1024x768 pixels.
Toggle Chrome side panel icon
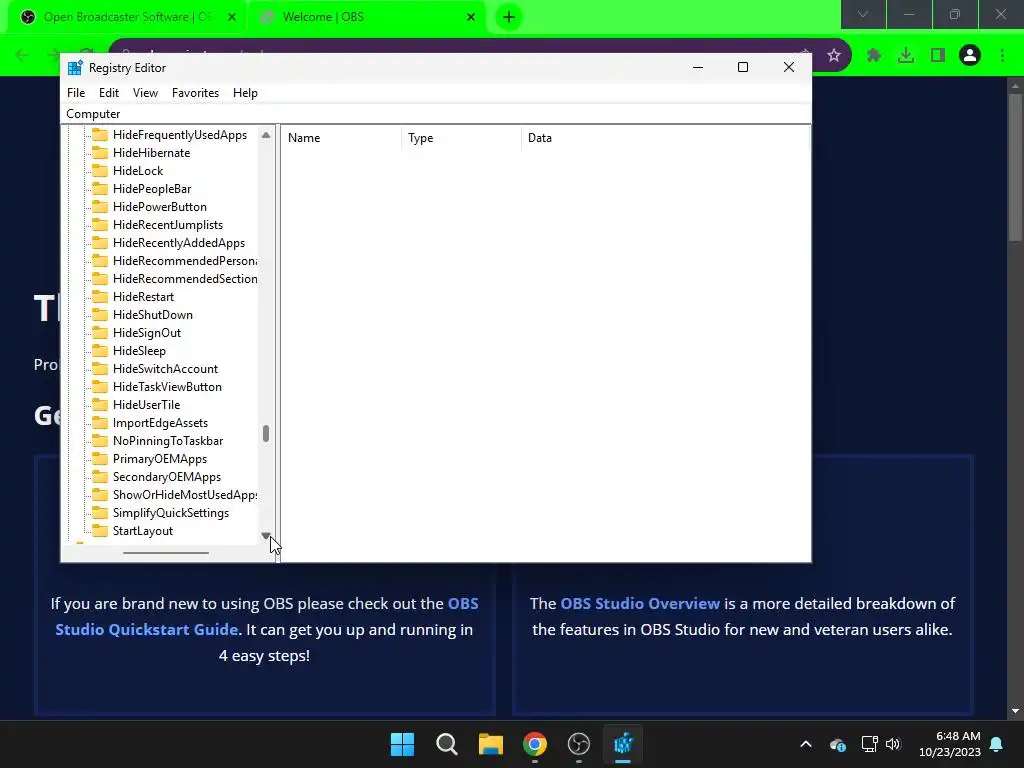pyautogui.click(x=938, y=56)
